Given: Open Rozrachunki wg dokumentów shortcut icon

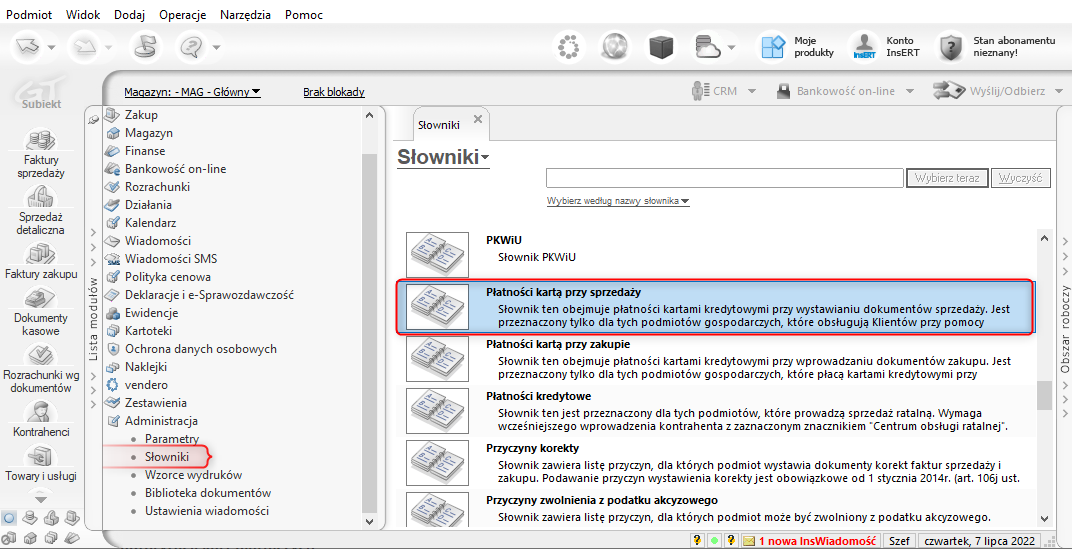Looking at the screenshot, I should [40, 356].
